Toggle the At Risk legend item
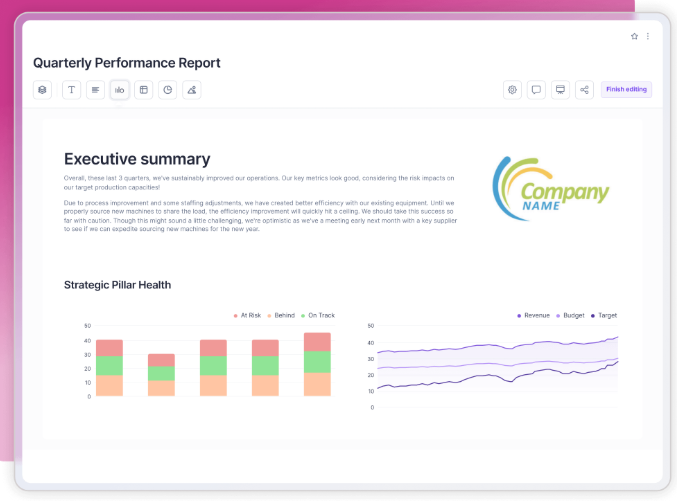Viewport: 677px width, 501px height. (x=247, y=315)
